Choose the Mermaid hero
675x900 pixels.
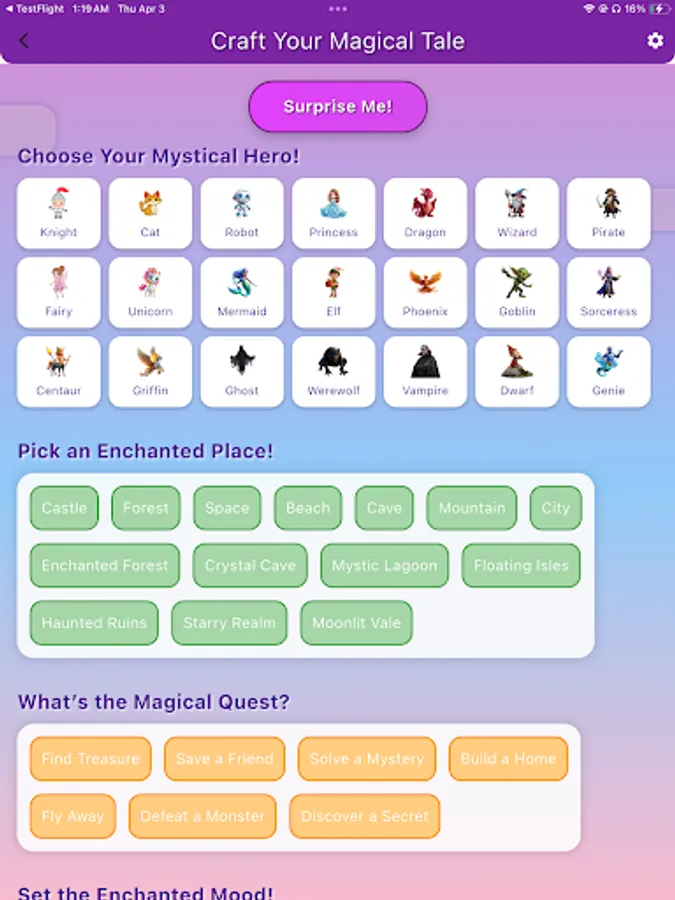[241, 291]
